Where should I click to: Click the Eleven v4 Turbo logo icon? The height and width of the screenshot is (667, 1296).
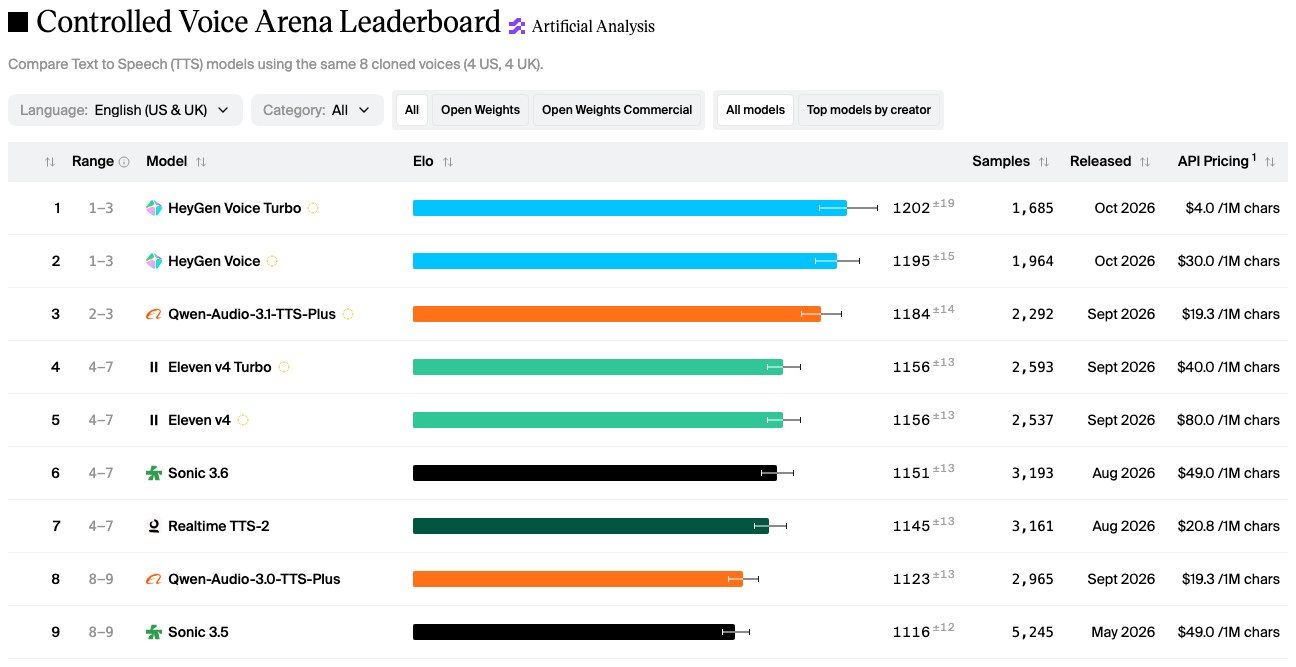tap(153, 367)
